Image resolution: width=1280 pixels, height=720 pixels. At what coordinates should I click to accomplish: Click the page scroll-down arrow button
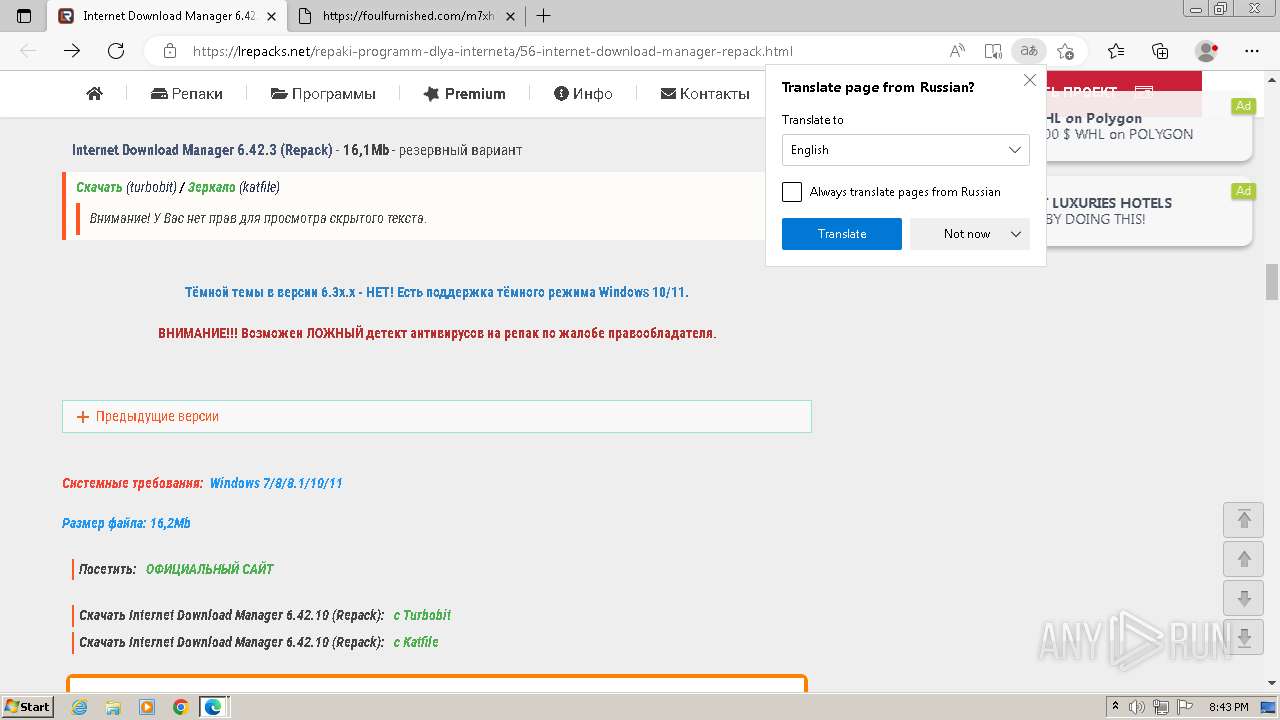click(x=1244, y=599)
